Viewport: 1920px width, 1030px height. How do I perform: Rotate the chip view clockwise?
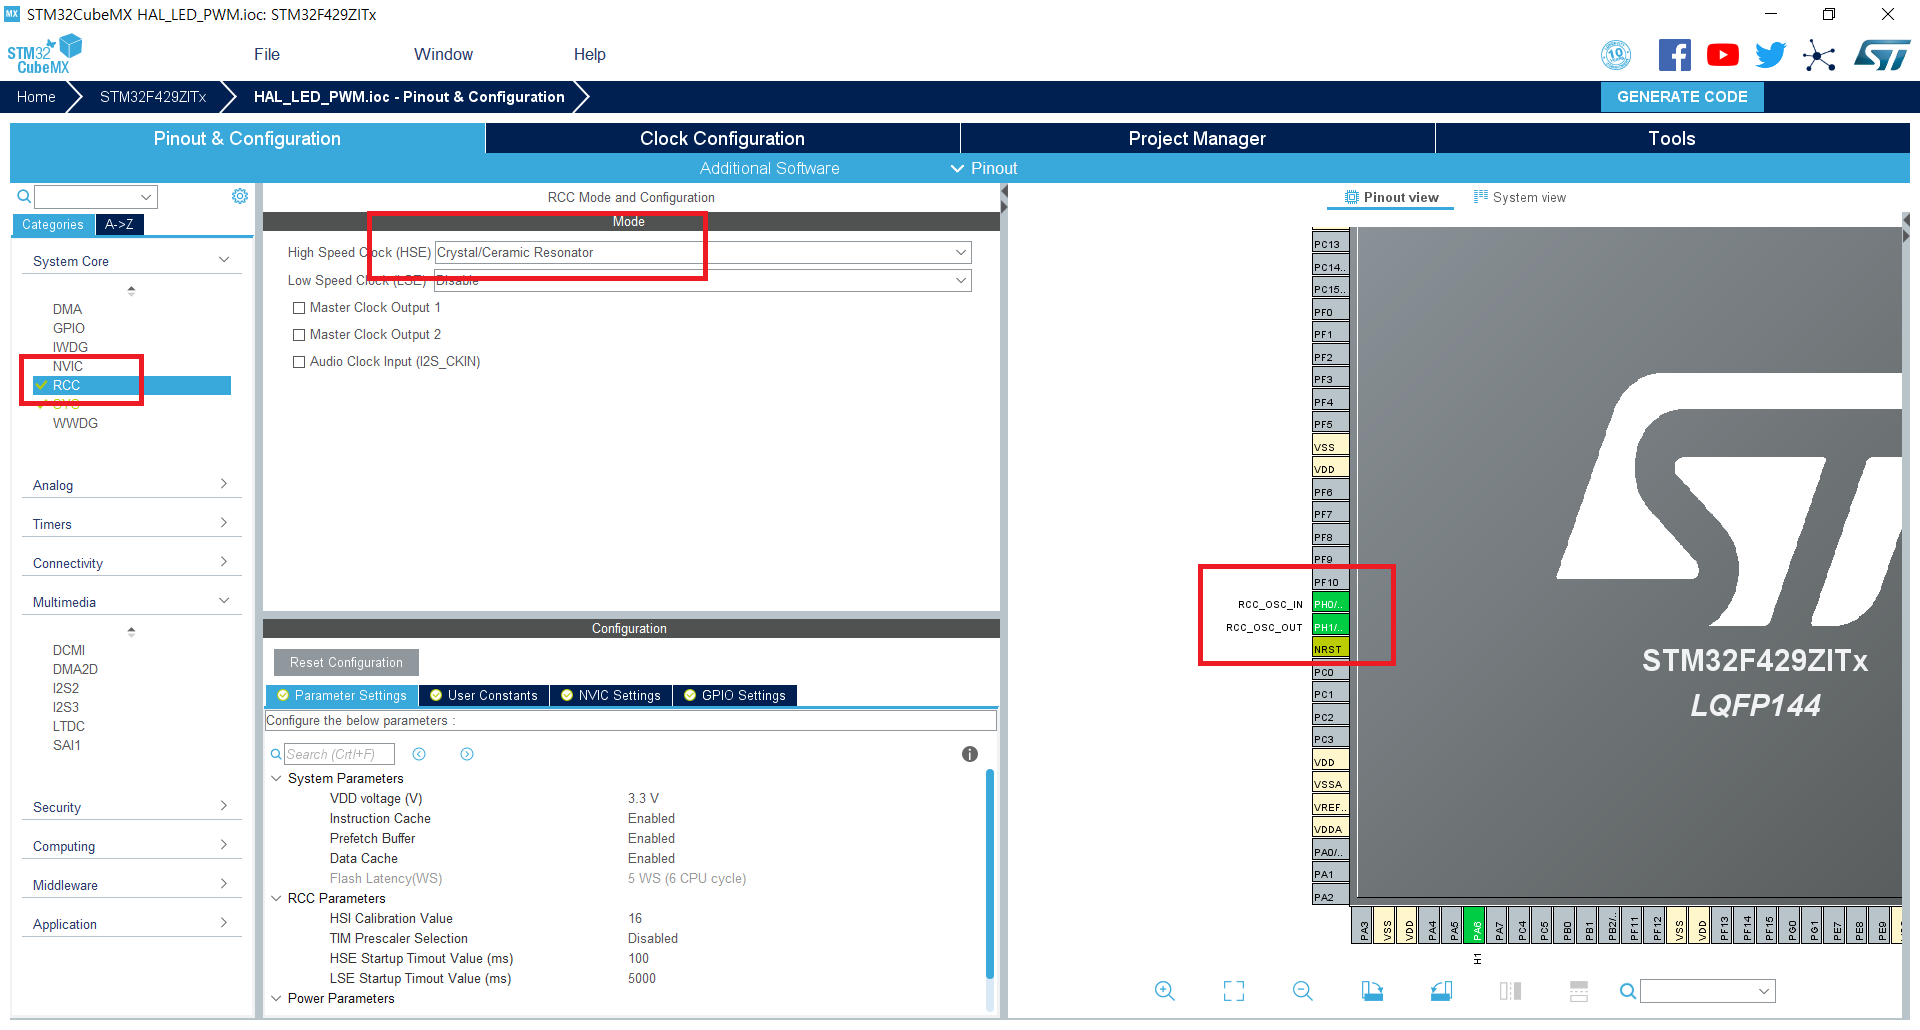(x=1372, y=991)
